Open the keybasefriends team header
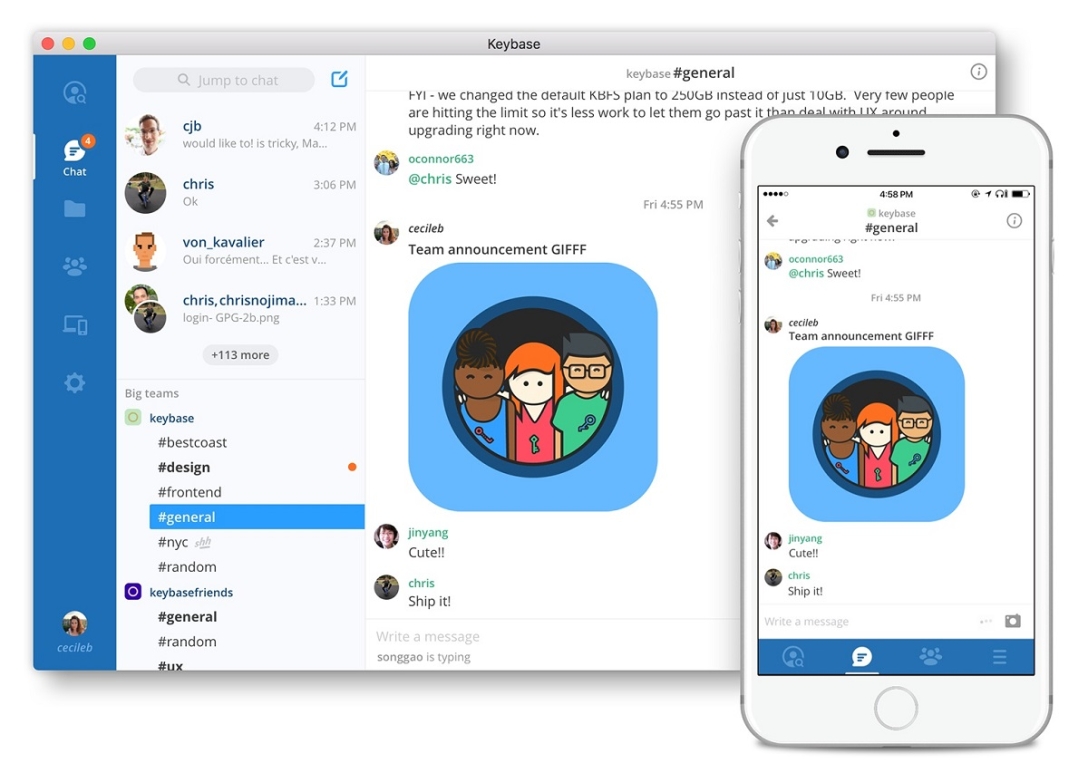The image size is (1088, 773). click(190, 592)
